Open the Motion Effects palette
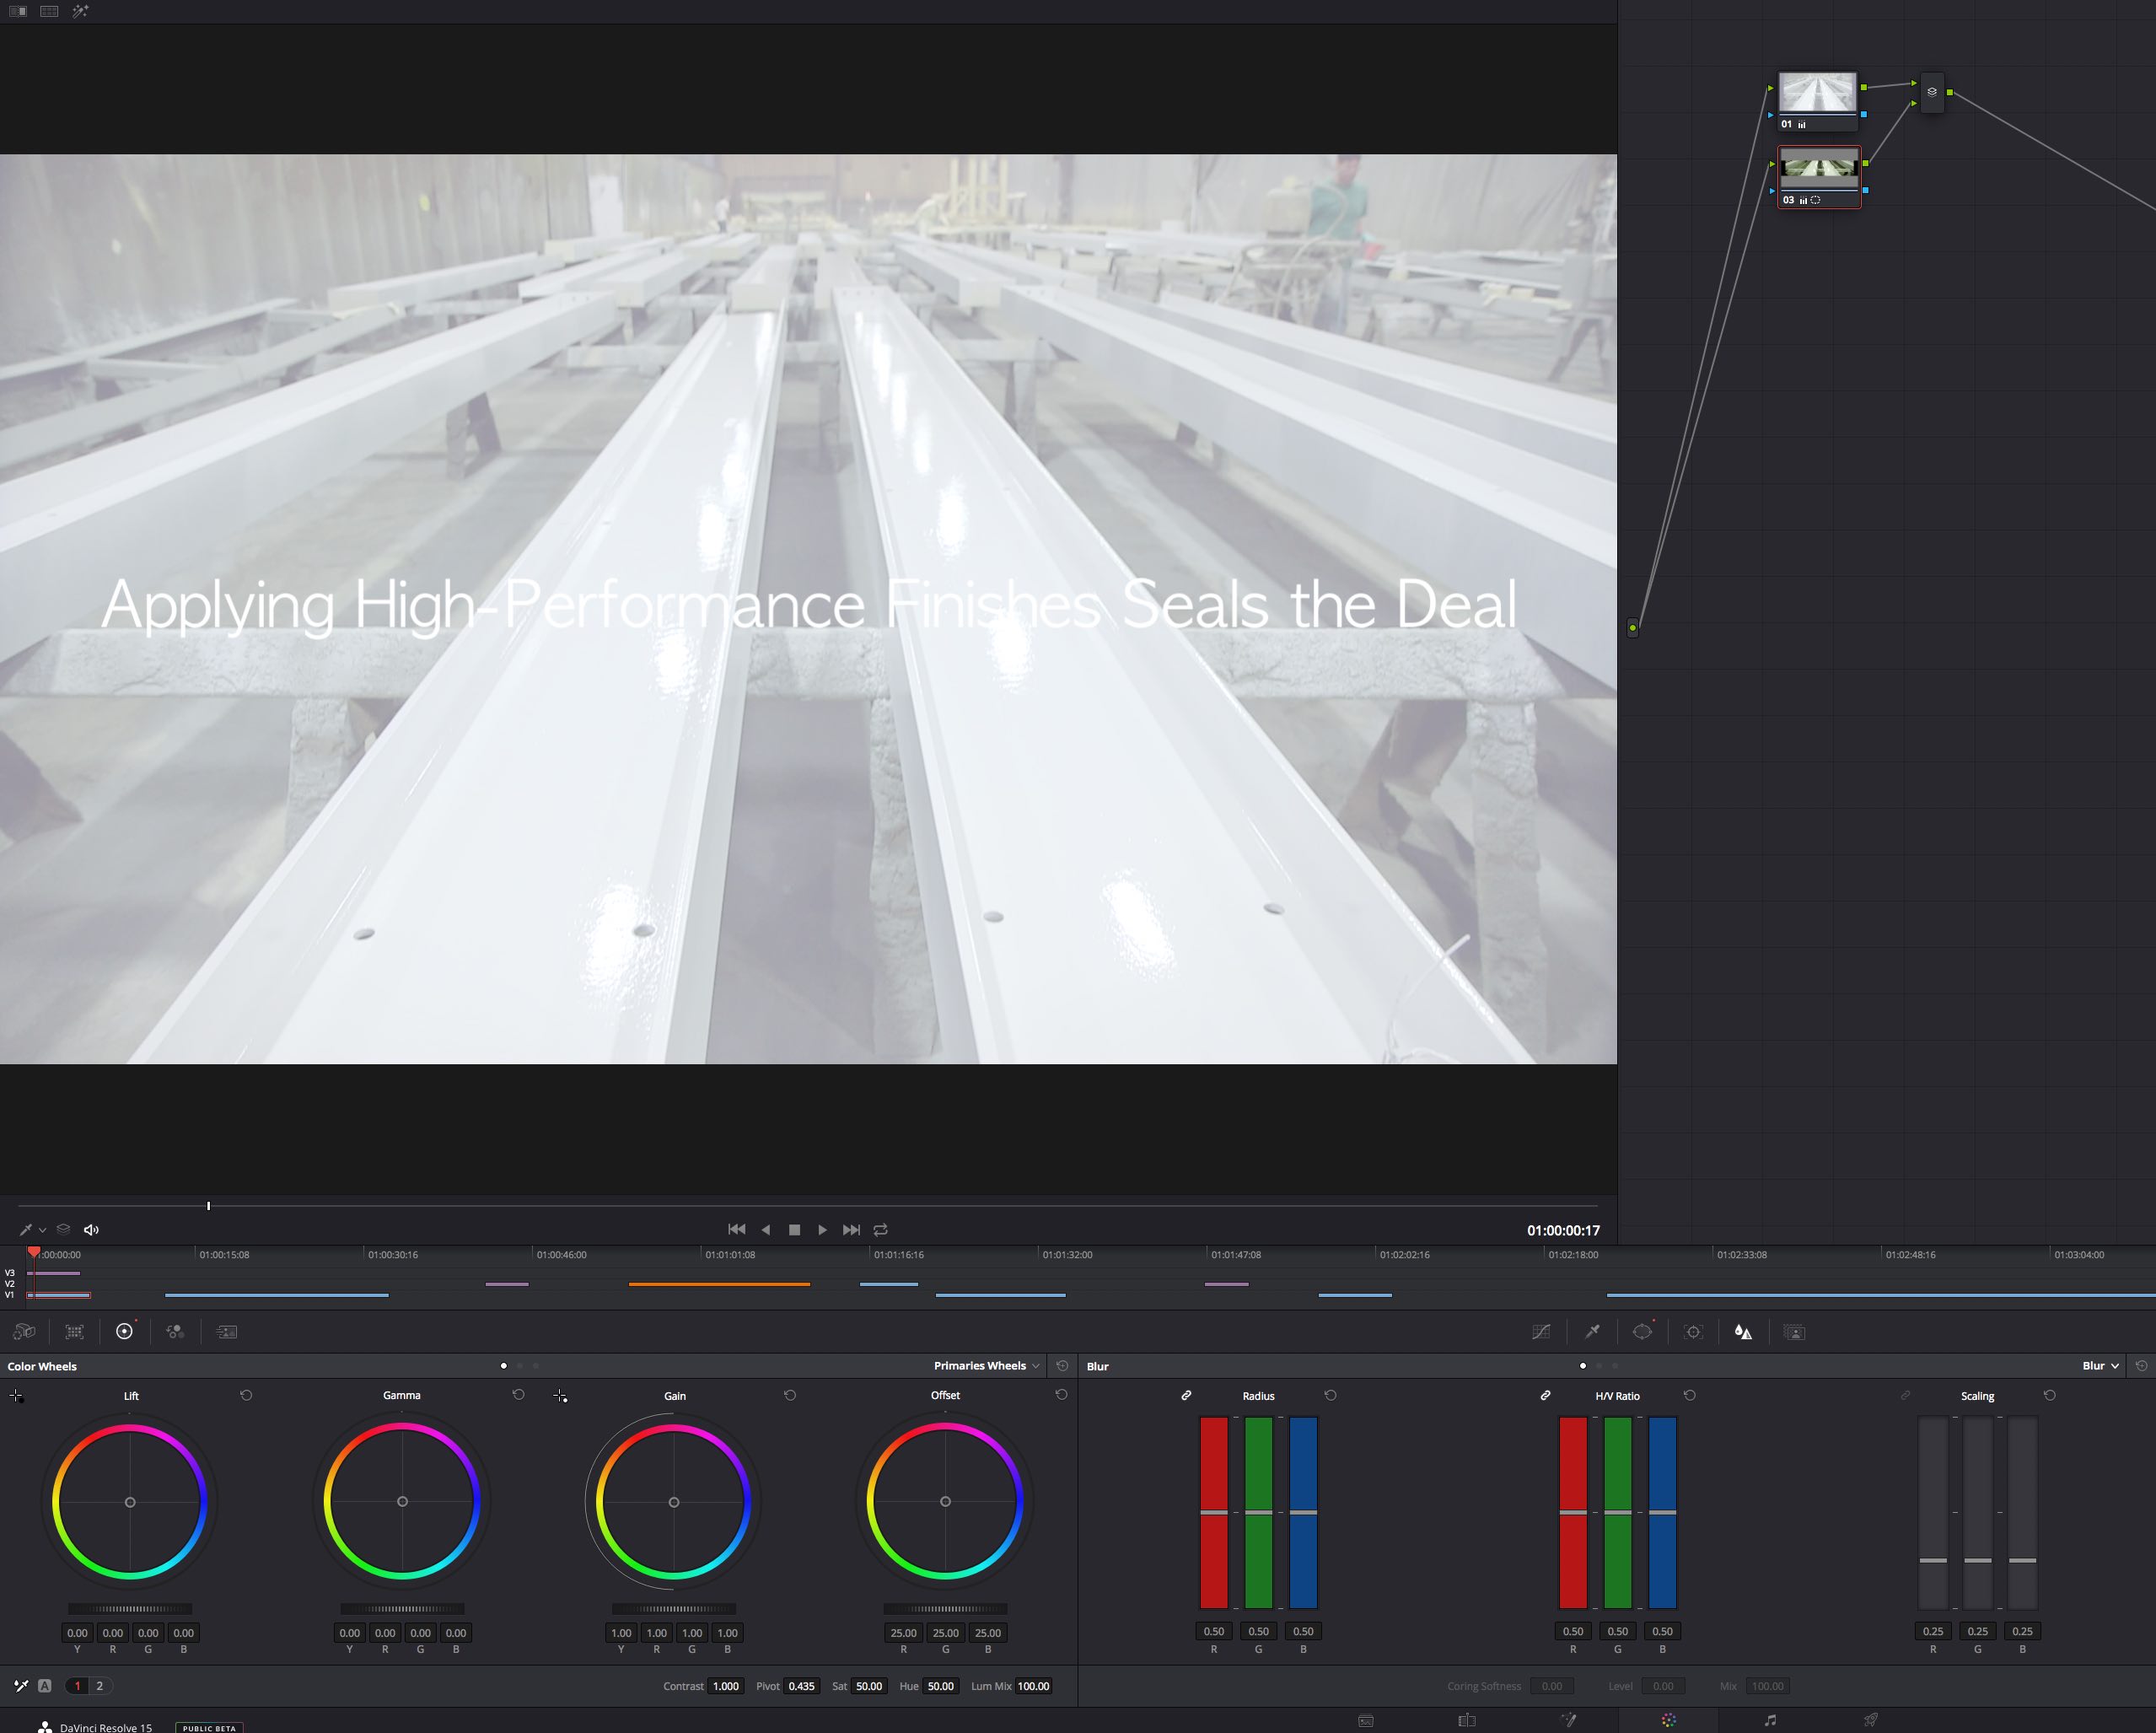The width and height of the screenshot is (2156, 1733). point(227,1332)
